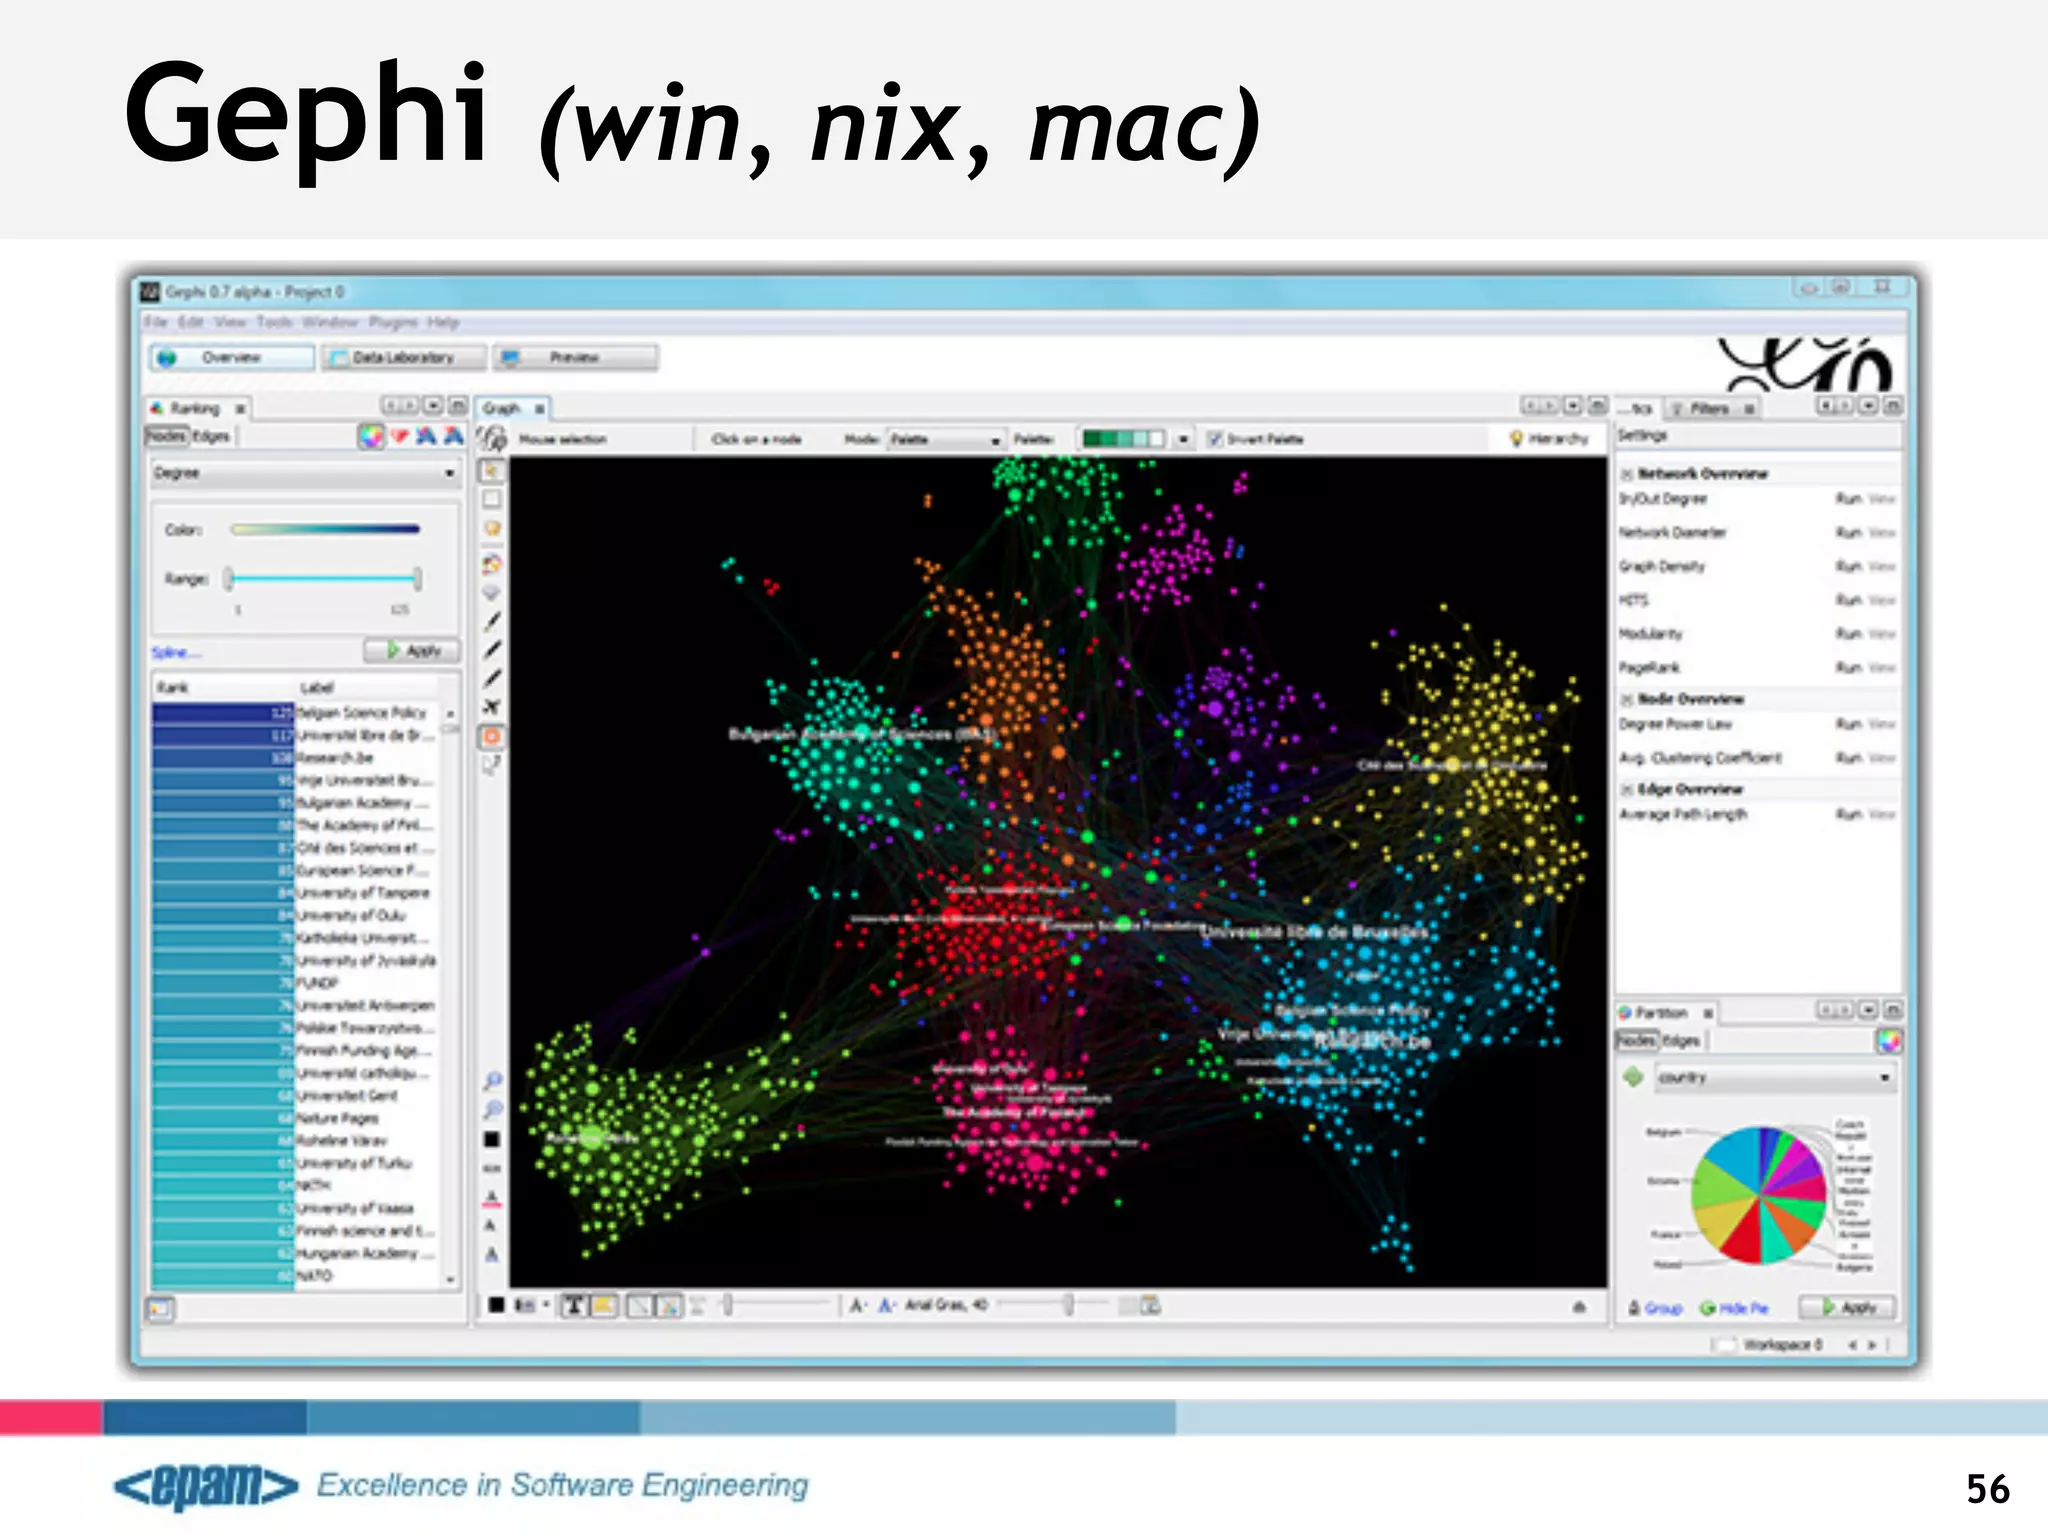
Task: Switch to the Preview tab
Action: 575,358
